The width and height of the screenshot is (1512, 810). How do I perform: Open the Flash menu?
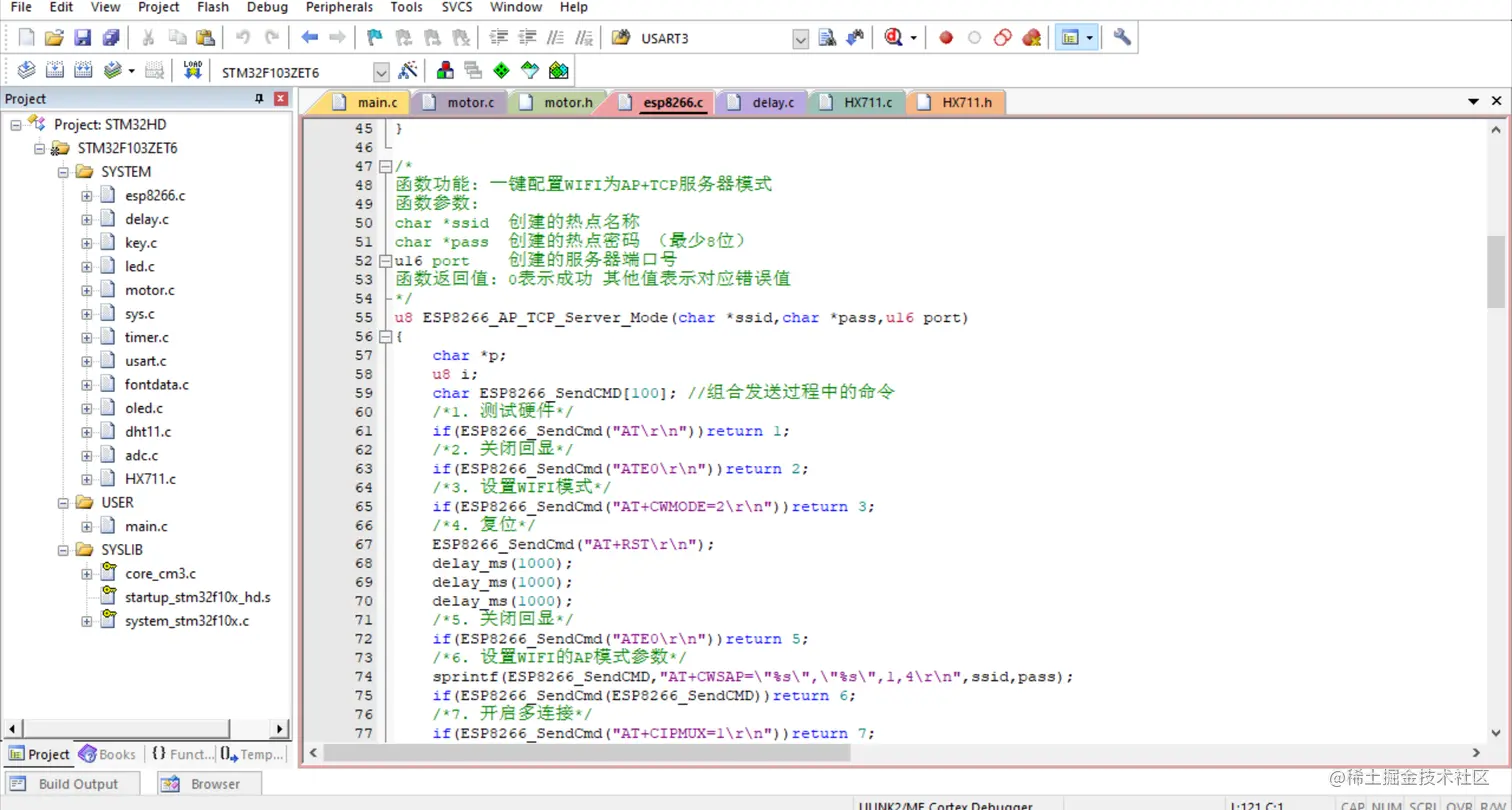point(212,7)
